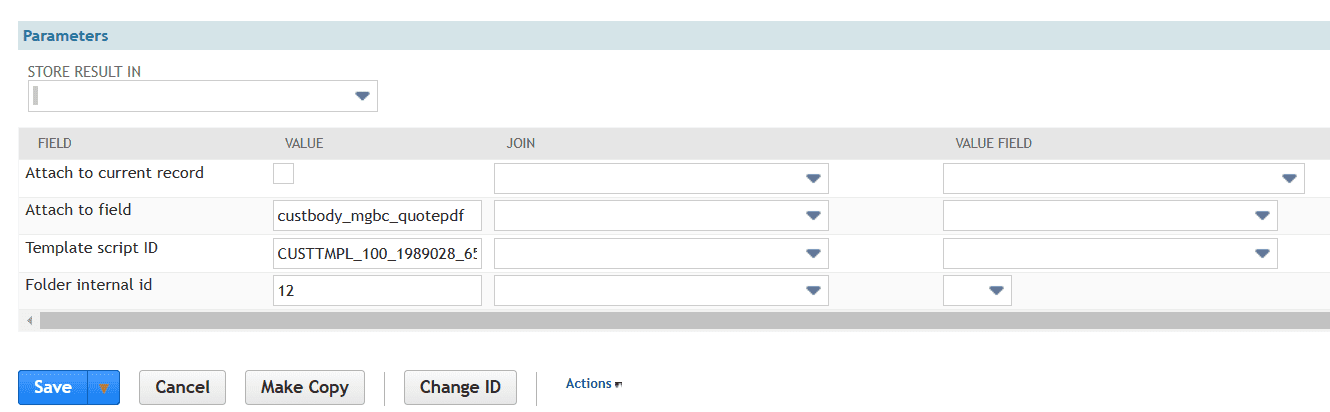Click the Cancel button
This screenshot has height=412, width=1330.
pyautogui.click(x=182, y=387)
